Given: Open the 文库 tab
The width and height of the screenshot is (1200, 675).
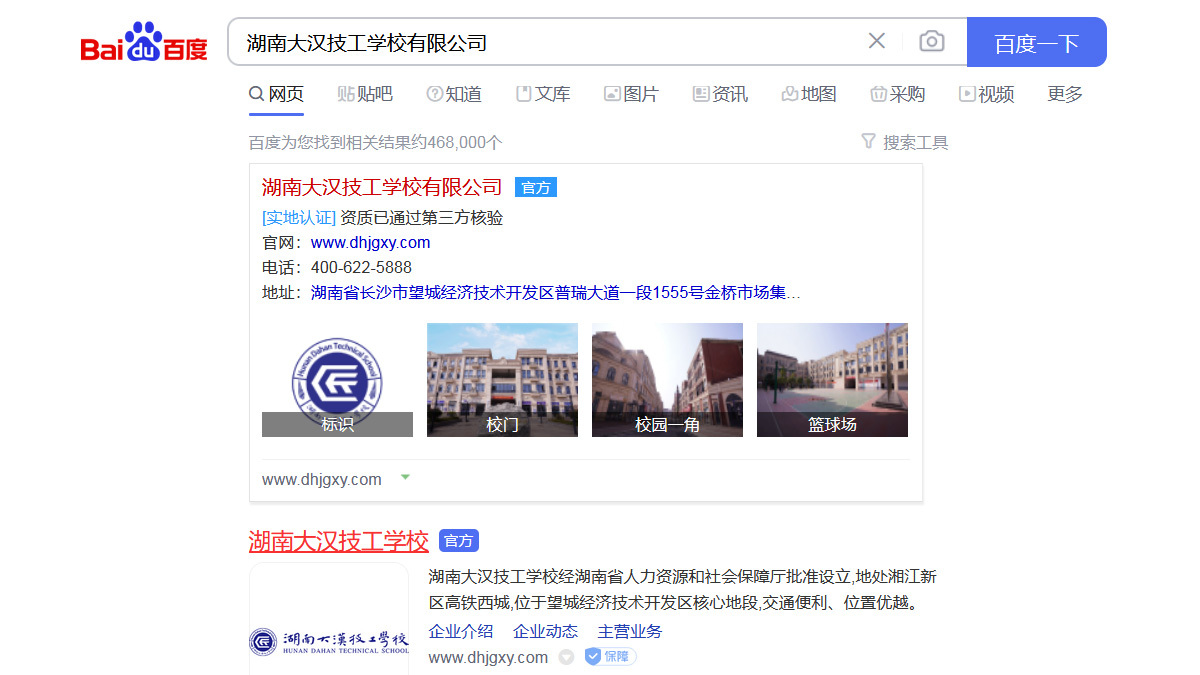Looking at the screenshot, I should [543, 94].
